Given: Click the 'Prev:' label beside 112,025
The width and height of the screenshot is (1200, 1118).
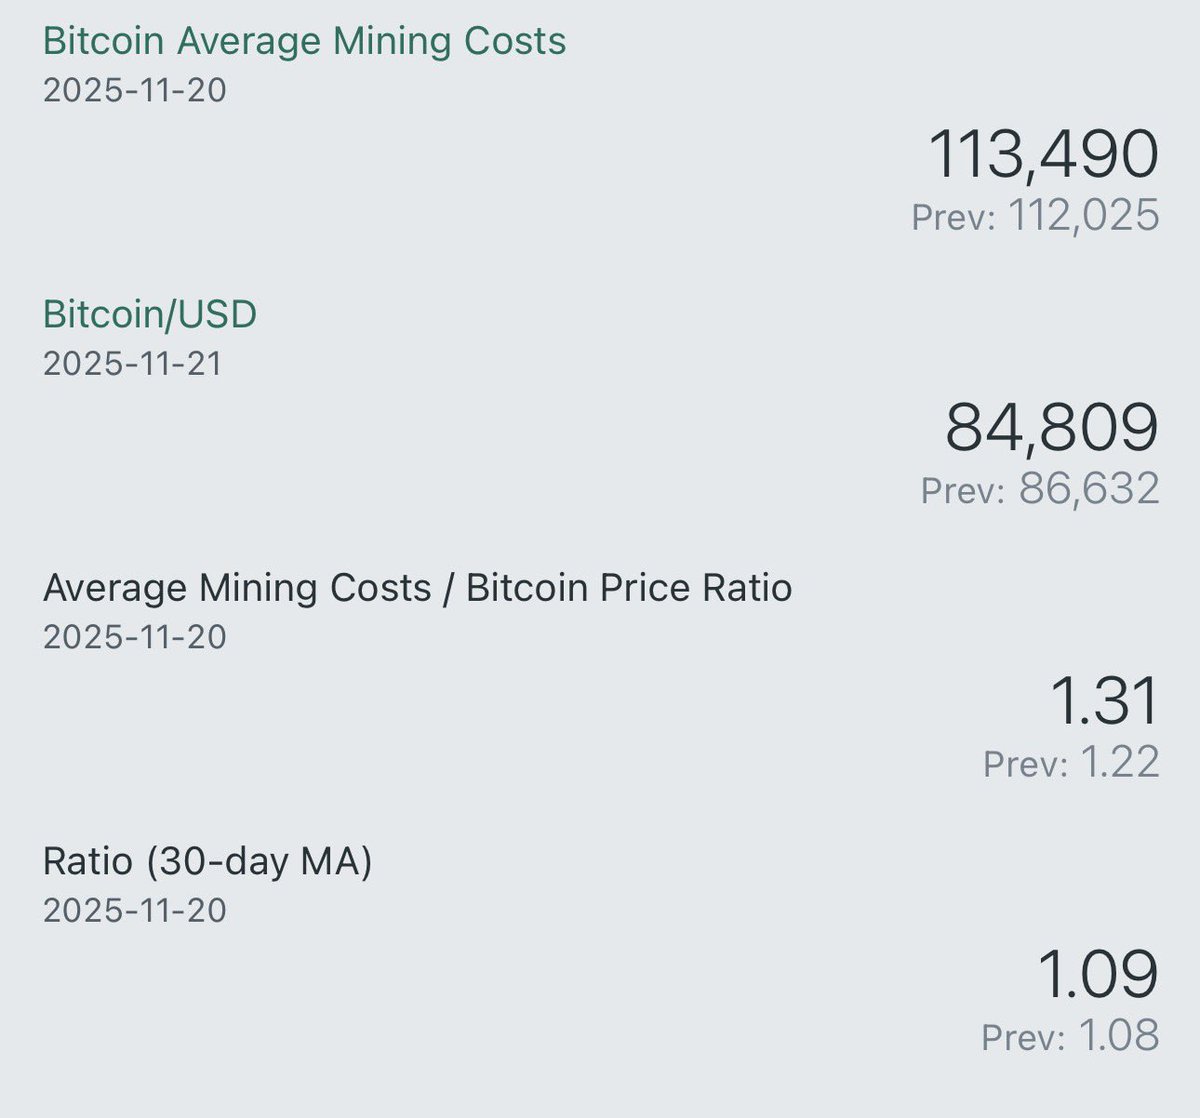Looking at the screenshot, I should pyautogui.click(x=953, y=217).
